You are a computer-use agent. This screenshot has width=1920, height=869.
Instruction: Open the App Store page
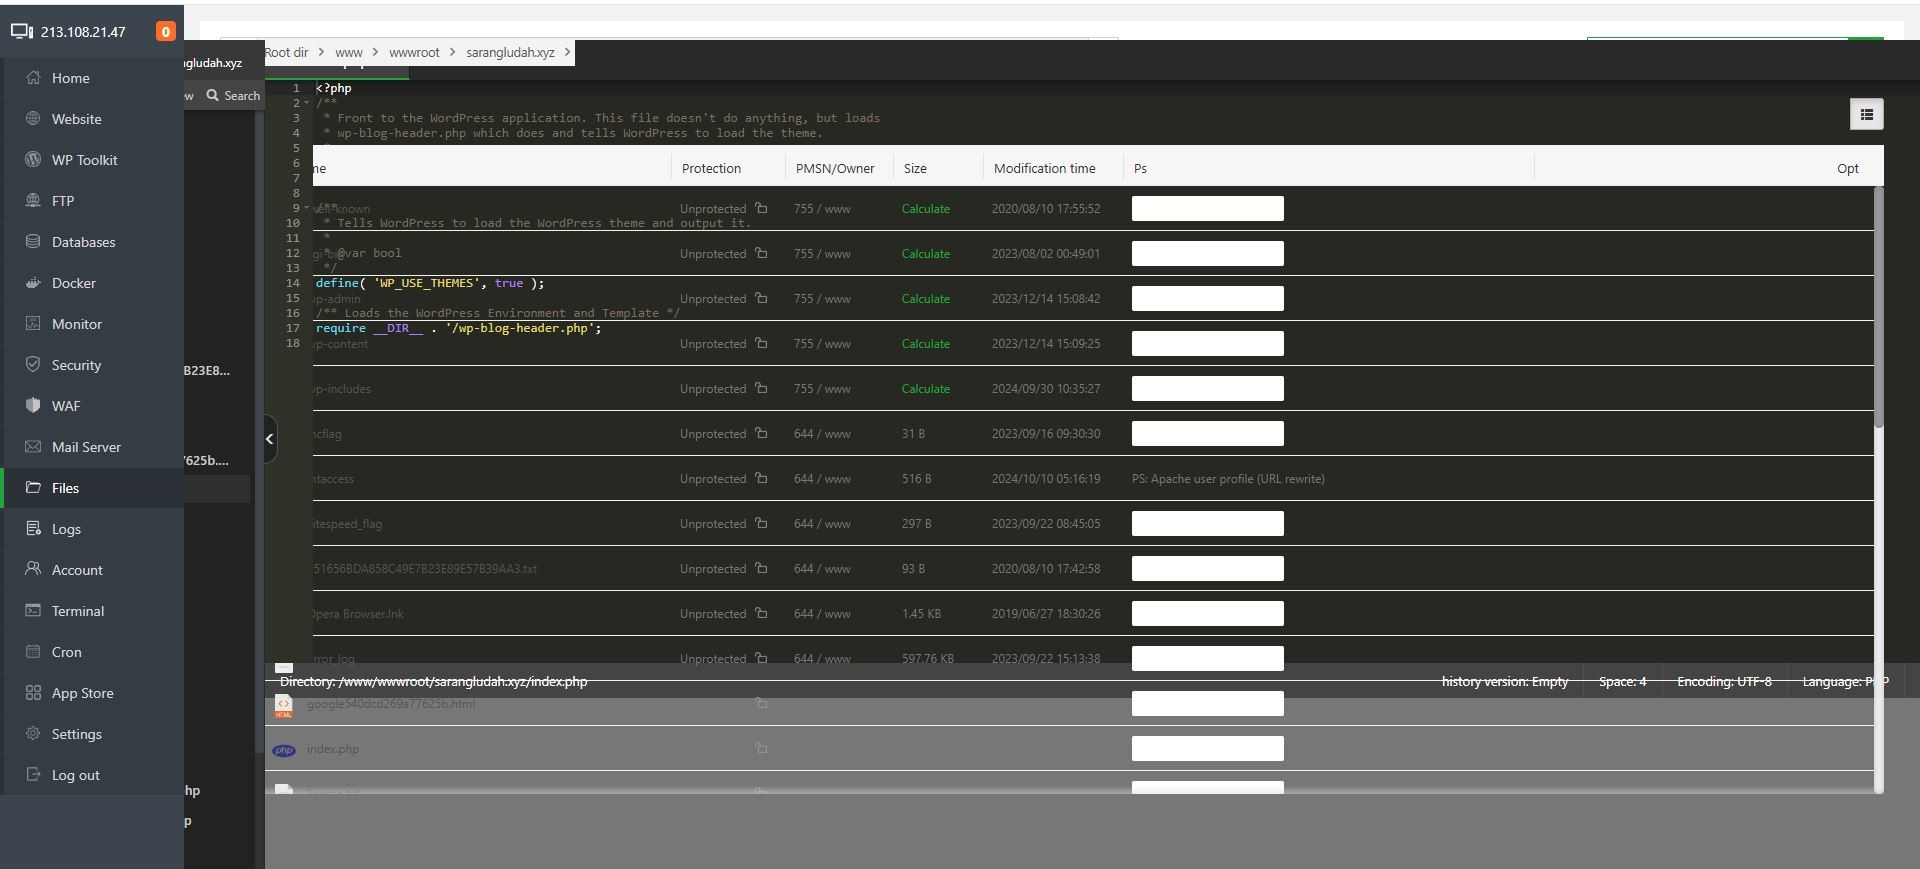[x=82, y=693]
